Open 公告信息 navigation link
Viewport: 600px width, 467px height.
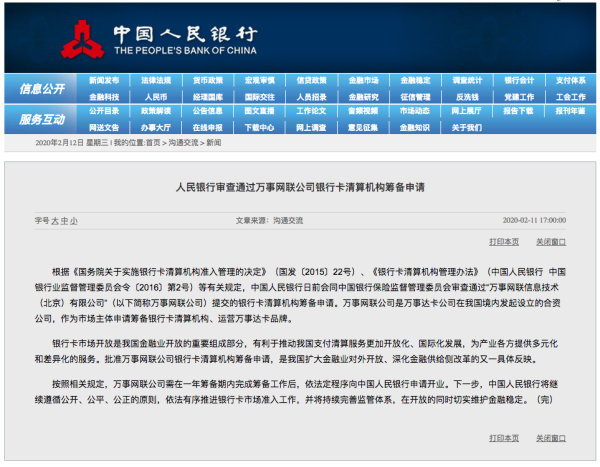[x=208, y=111]
